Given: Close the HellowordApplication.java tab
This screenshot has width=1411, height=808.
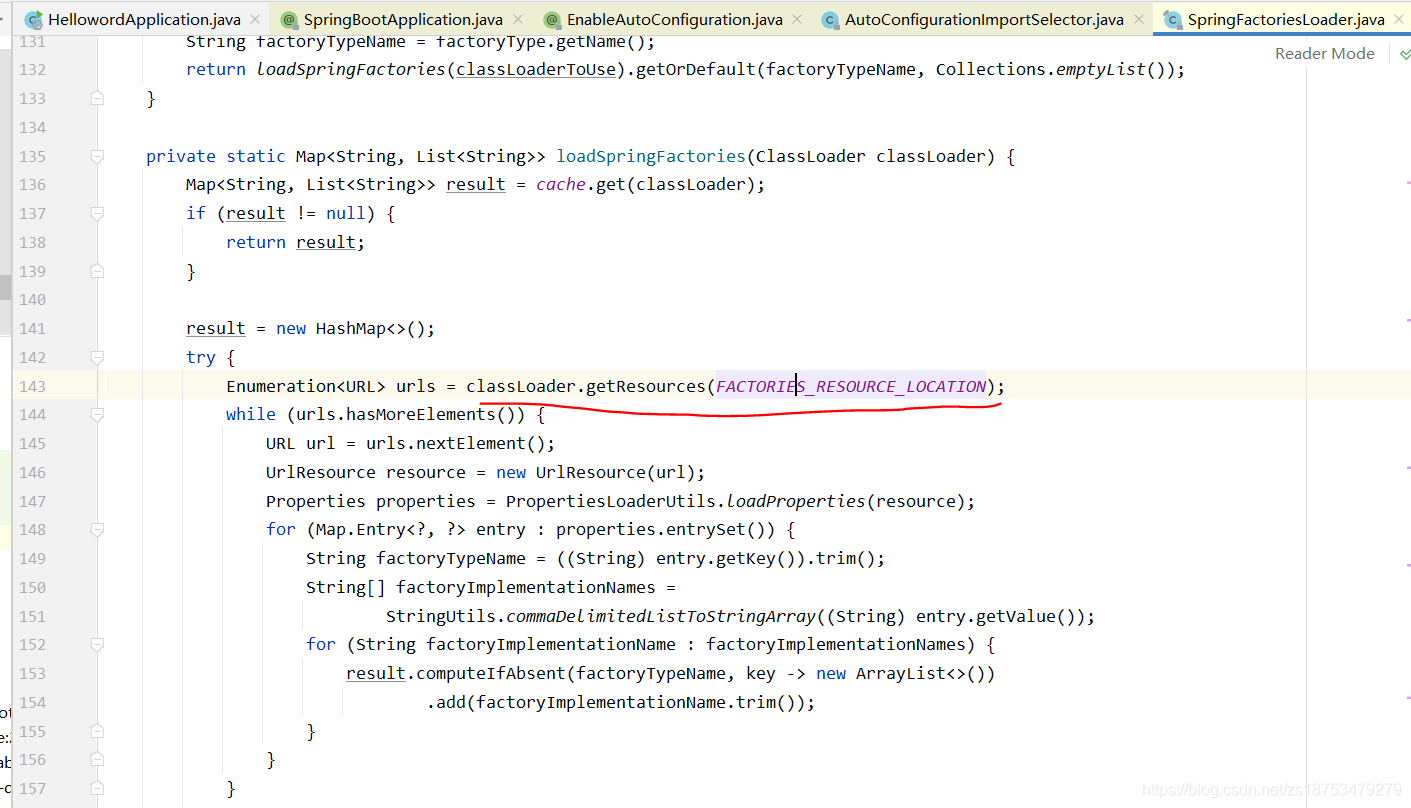Looking at the screenshot, I should 255,19.
